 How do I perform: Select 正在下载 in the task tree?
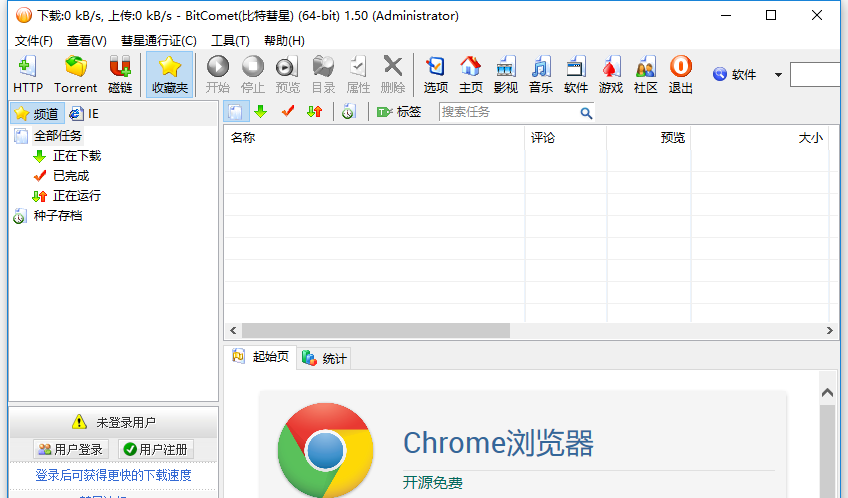(x=76, y=156)
